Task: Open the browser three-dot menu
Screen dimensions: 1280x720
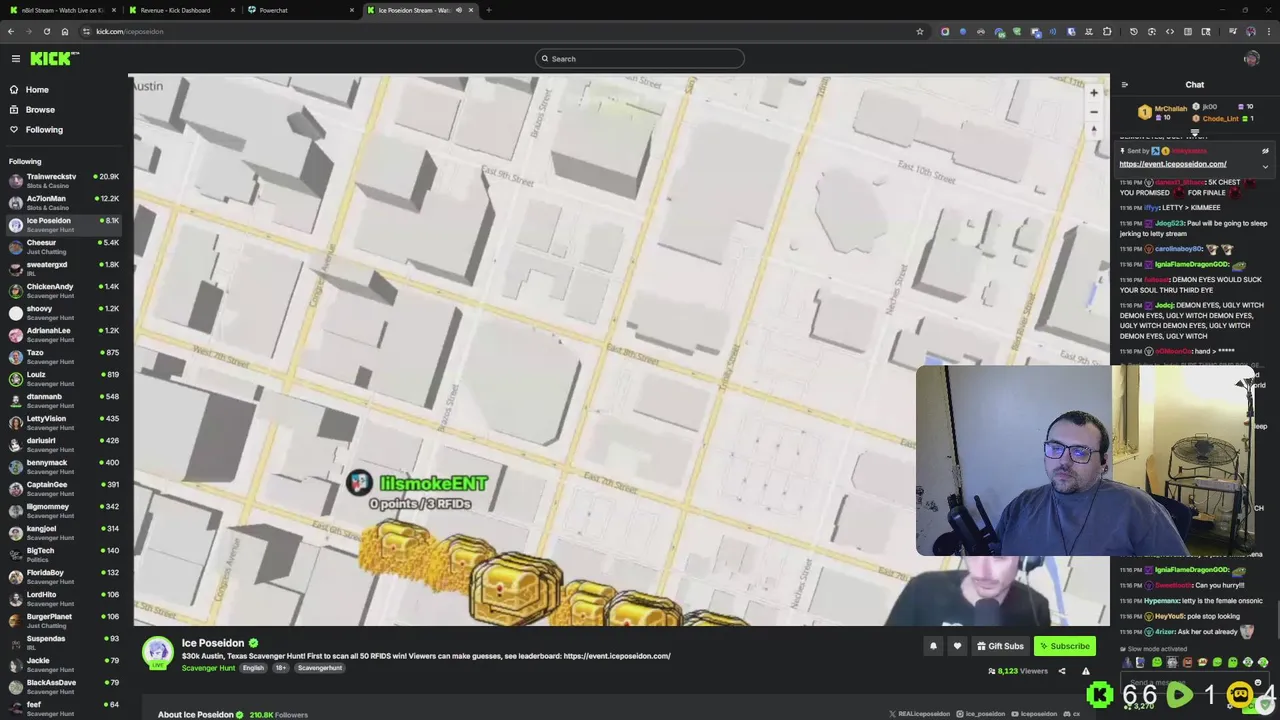Action: (x=1269, y=31)
